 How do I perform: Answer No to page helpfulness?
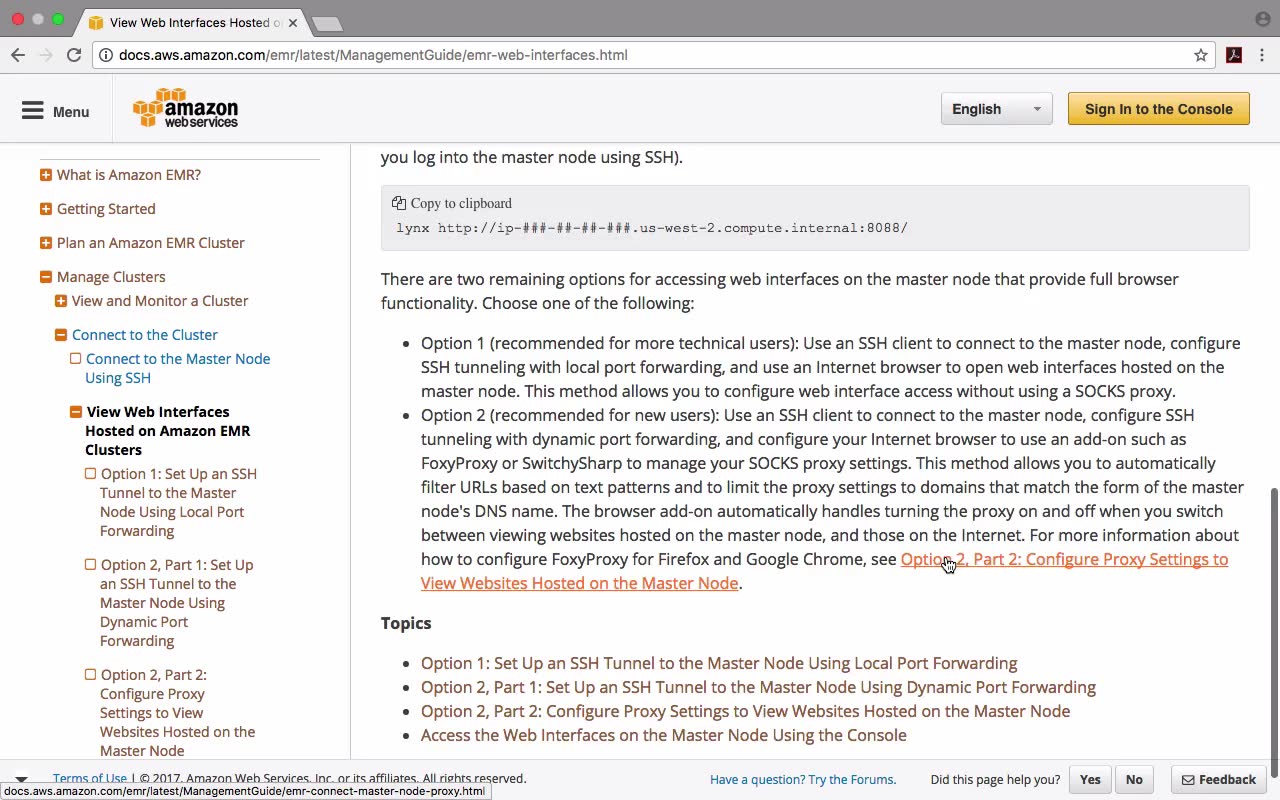tap(1134, 780)
